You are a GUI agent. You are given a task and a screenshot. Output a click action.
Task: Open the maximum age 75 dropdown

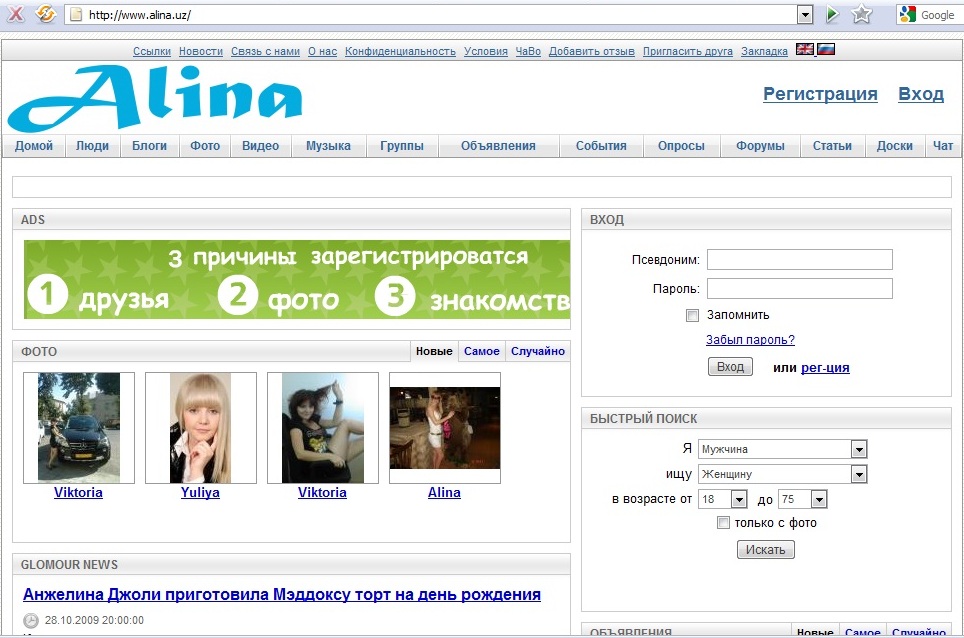tap(819, 499)
